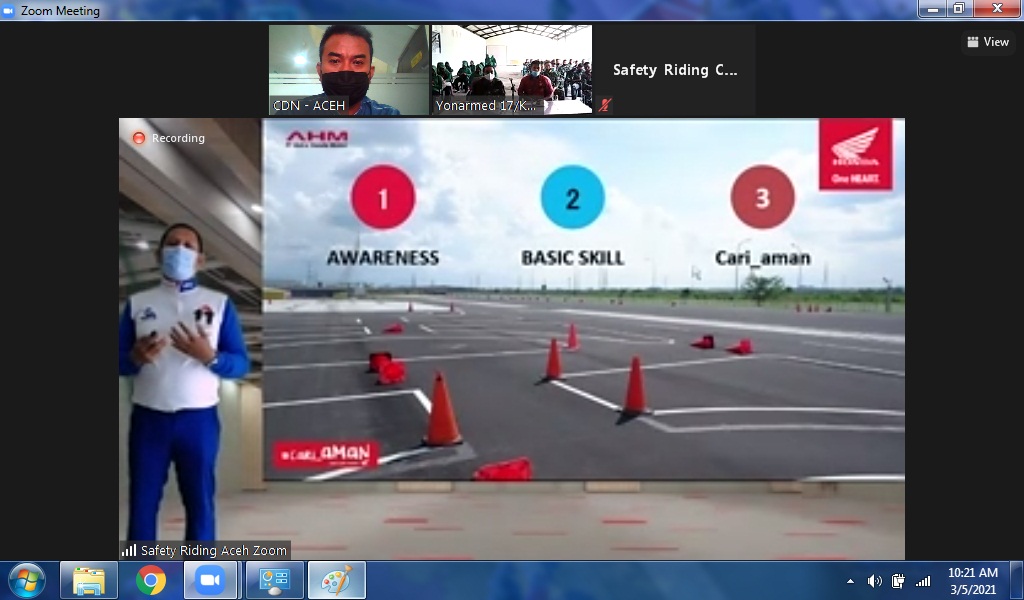
Task: Open the network signal tray icon
Action: pos(923,581)
